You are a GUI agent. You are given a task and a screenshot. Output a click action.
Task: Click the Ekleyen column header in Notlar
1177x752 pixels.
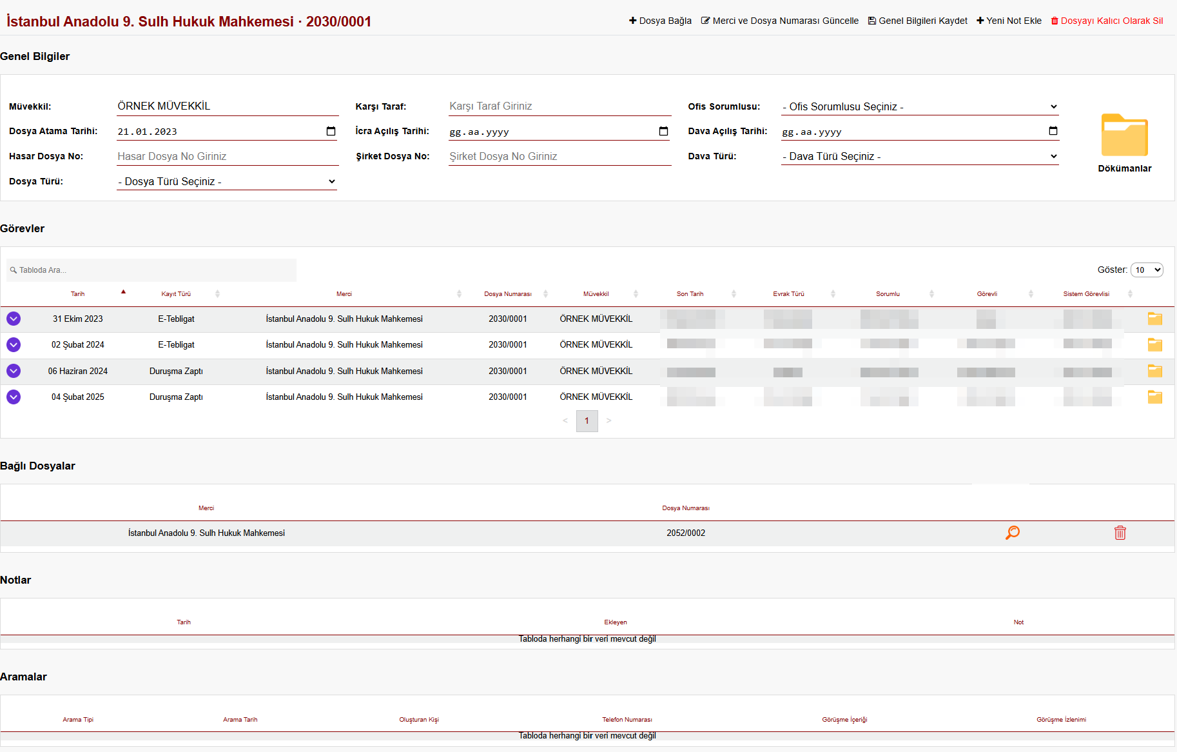click(x=616, y=622)
